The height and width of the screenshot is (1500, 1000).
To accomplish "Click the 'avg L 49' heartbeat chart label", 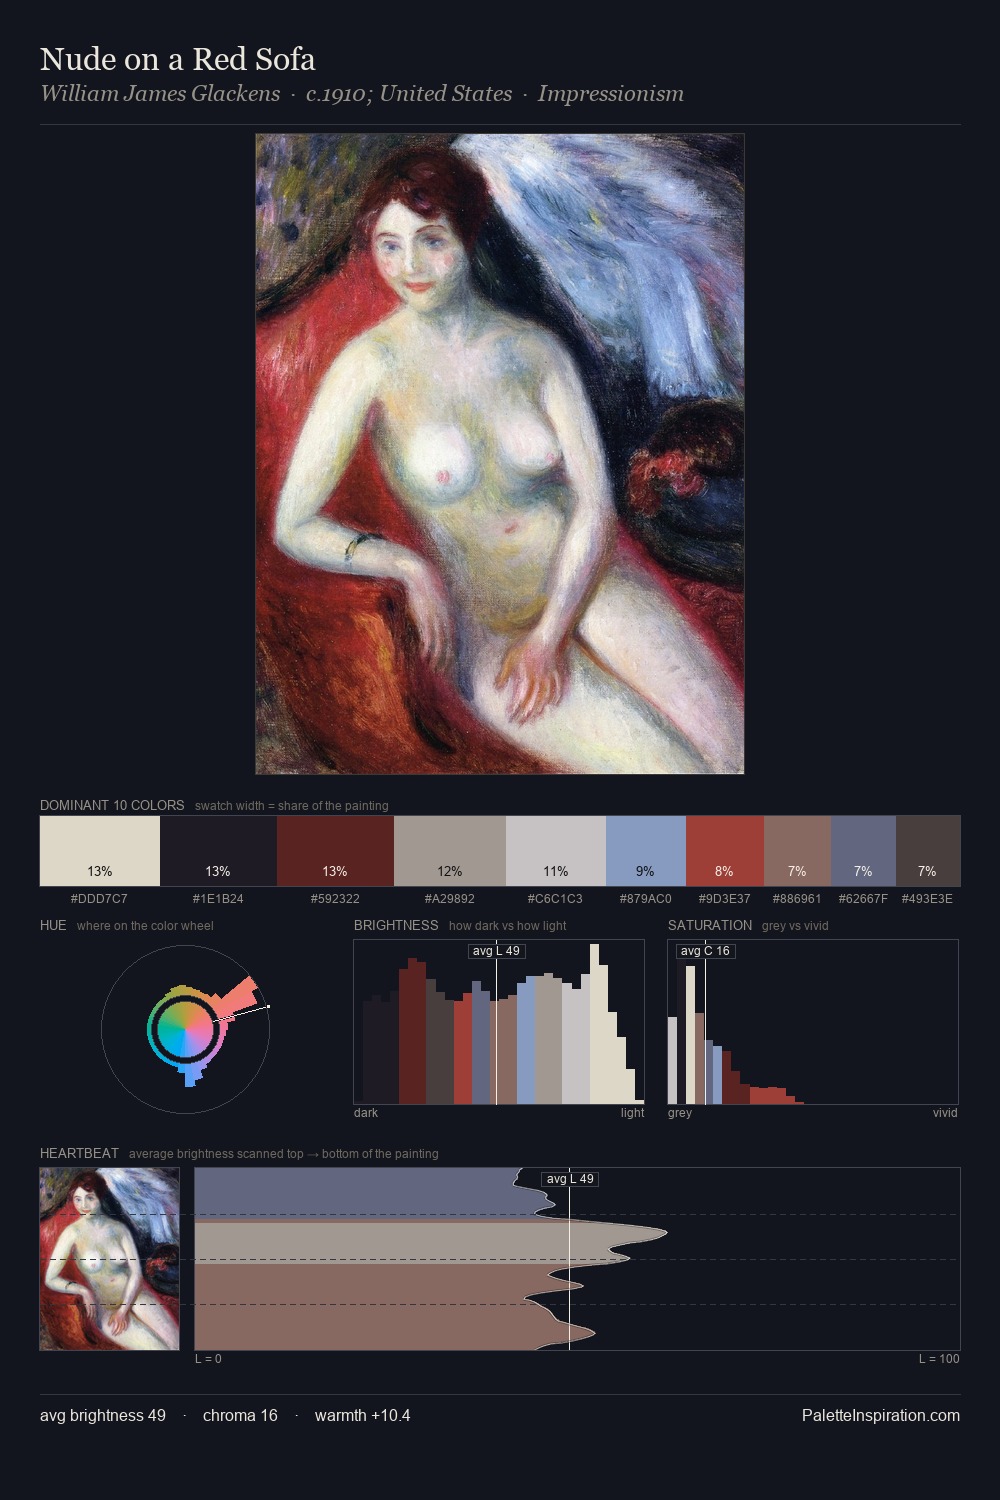I will 570,1179.
